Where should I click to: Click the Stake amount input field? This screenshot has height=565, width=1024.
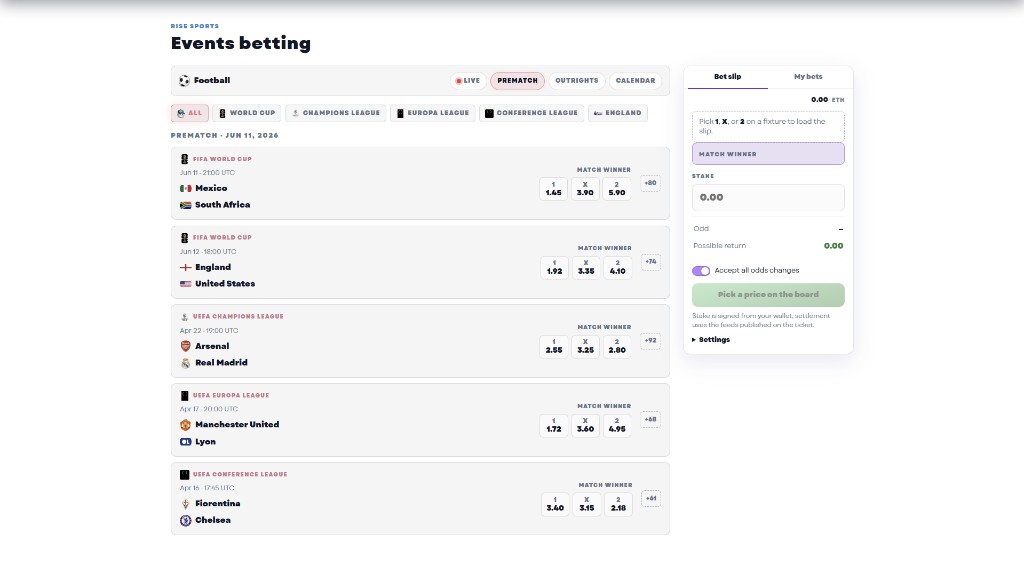click(x=768, y=198)
